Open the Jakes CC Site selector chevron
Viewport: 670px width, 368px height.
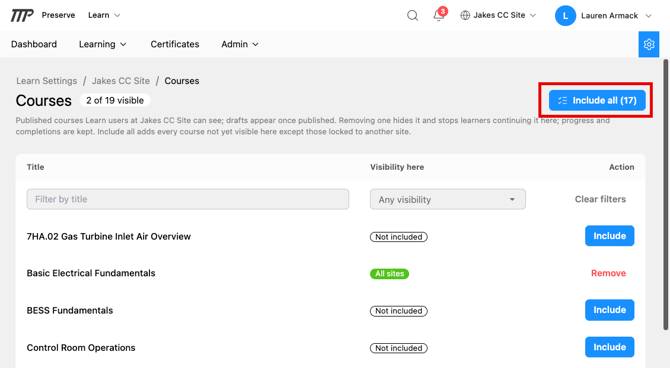point(533,15)
